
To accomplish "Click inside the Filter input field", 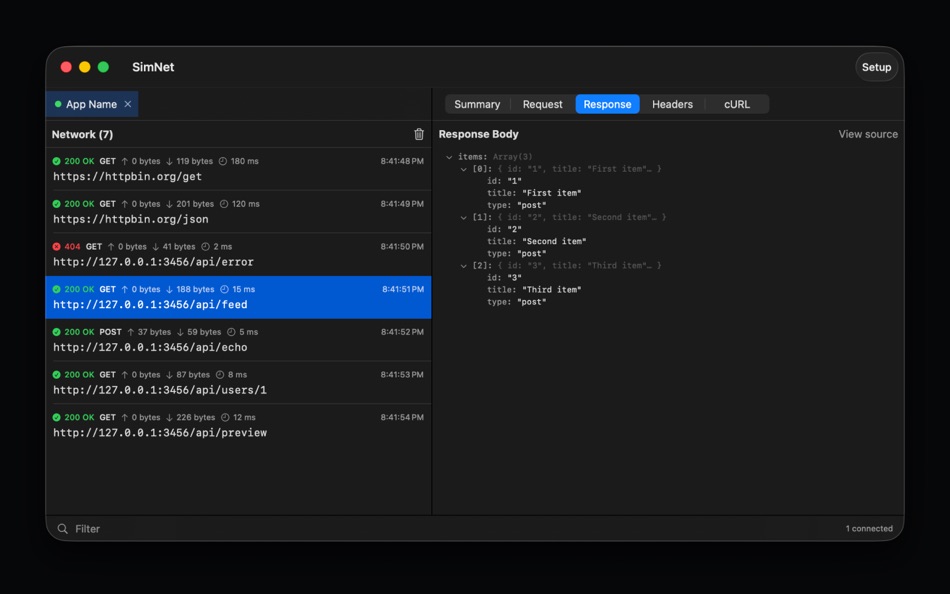I will coord(200,528).
